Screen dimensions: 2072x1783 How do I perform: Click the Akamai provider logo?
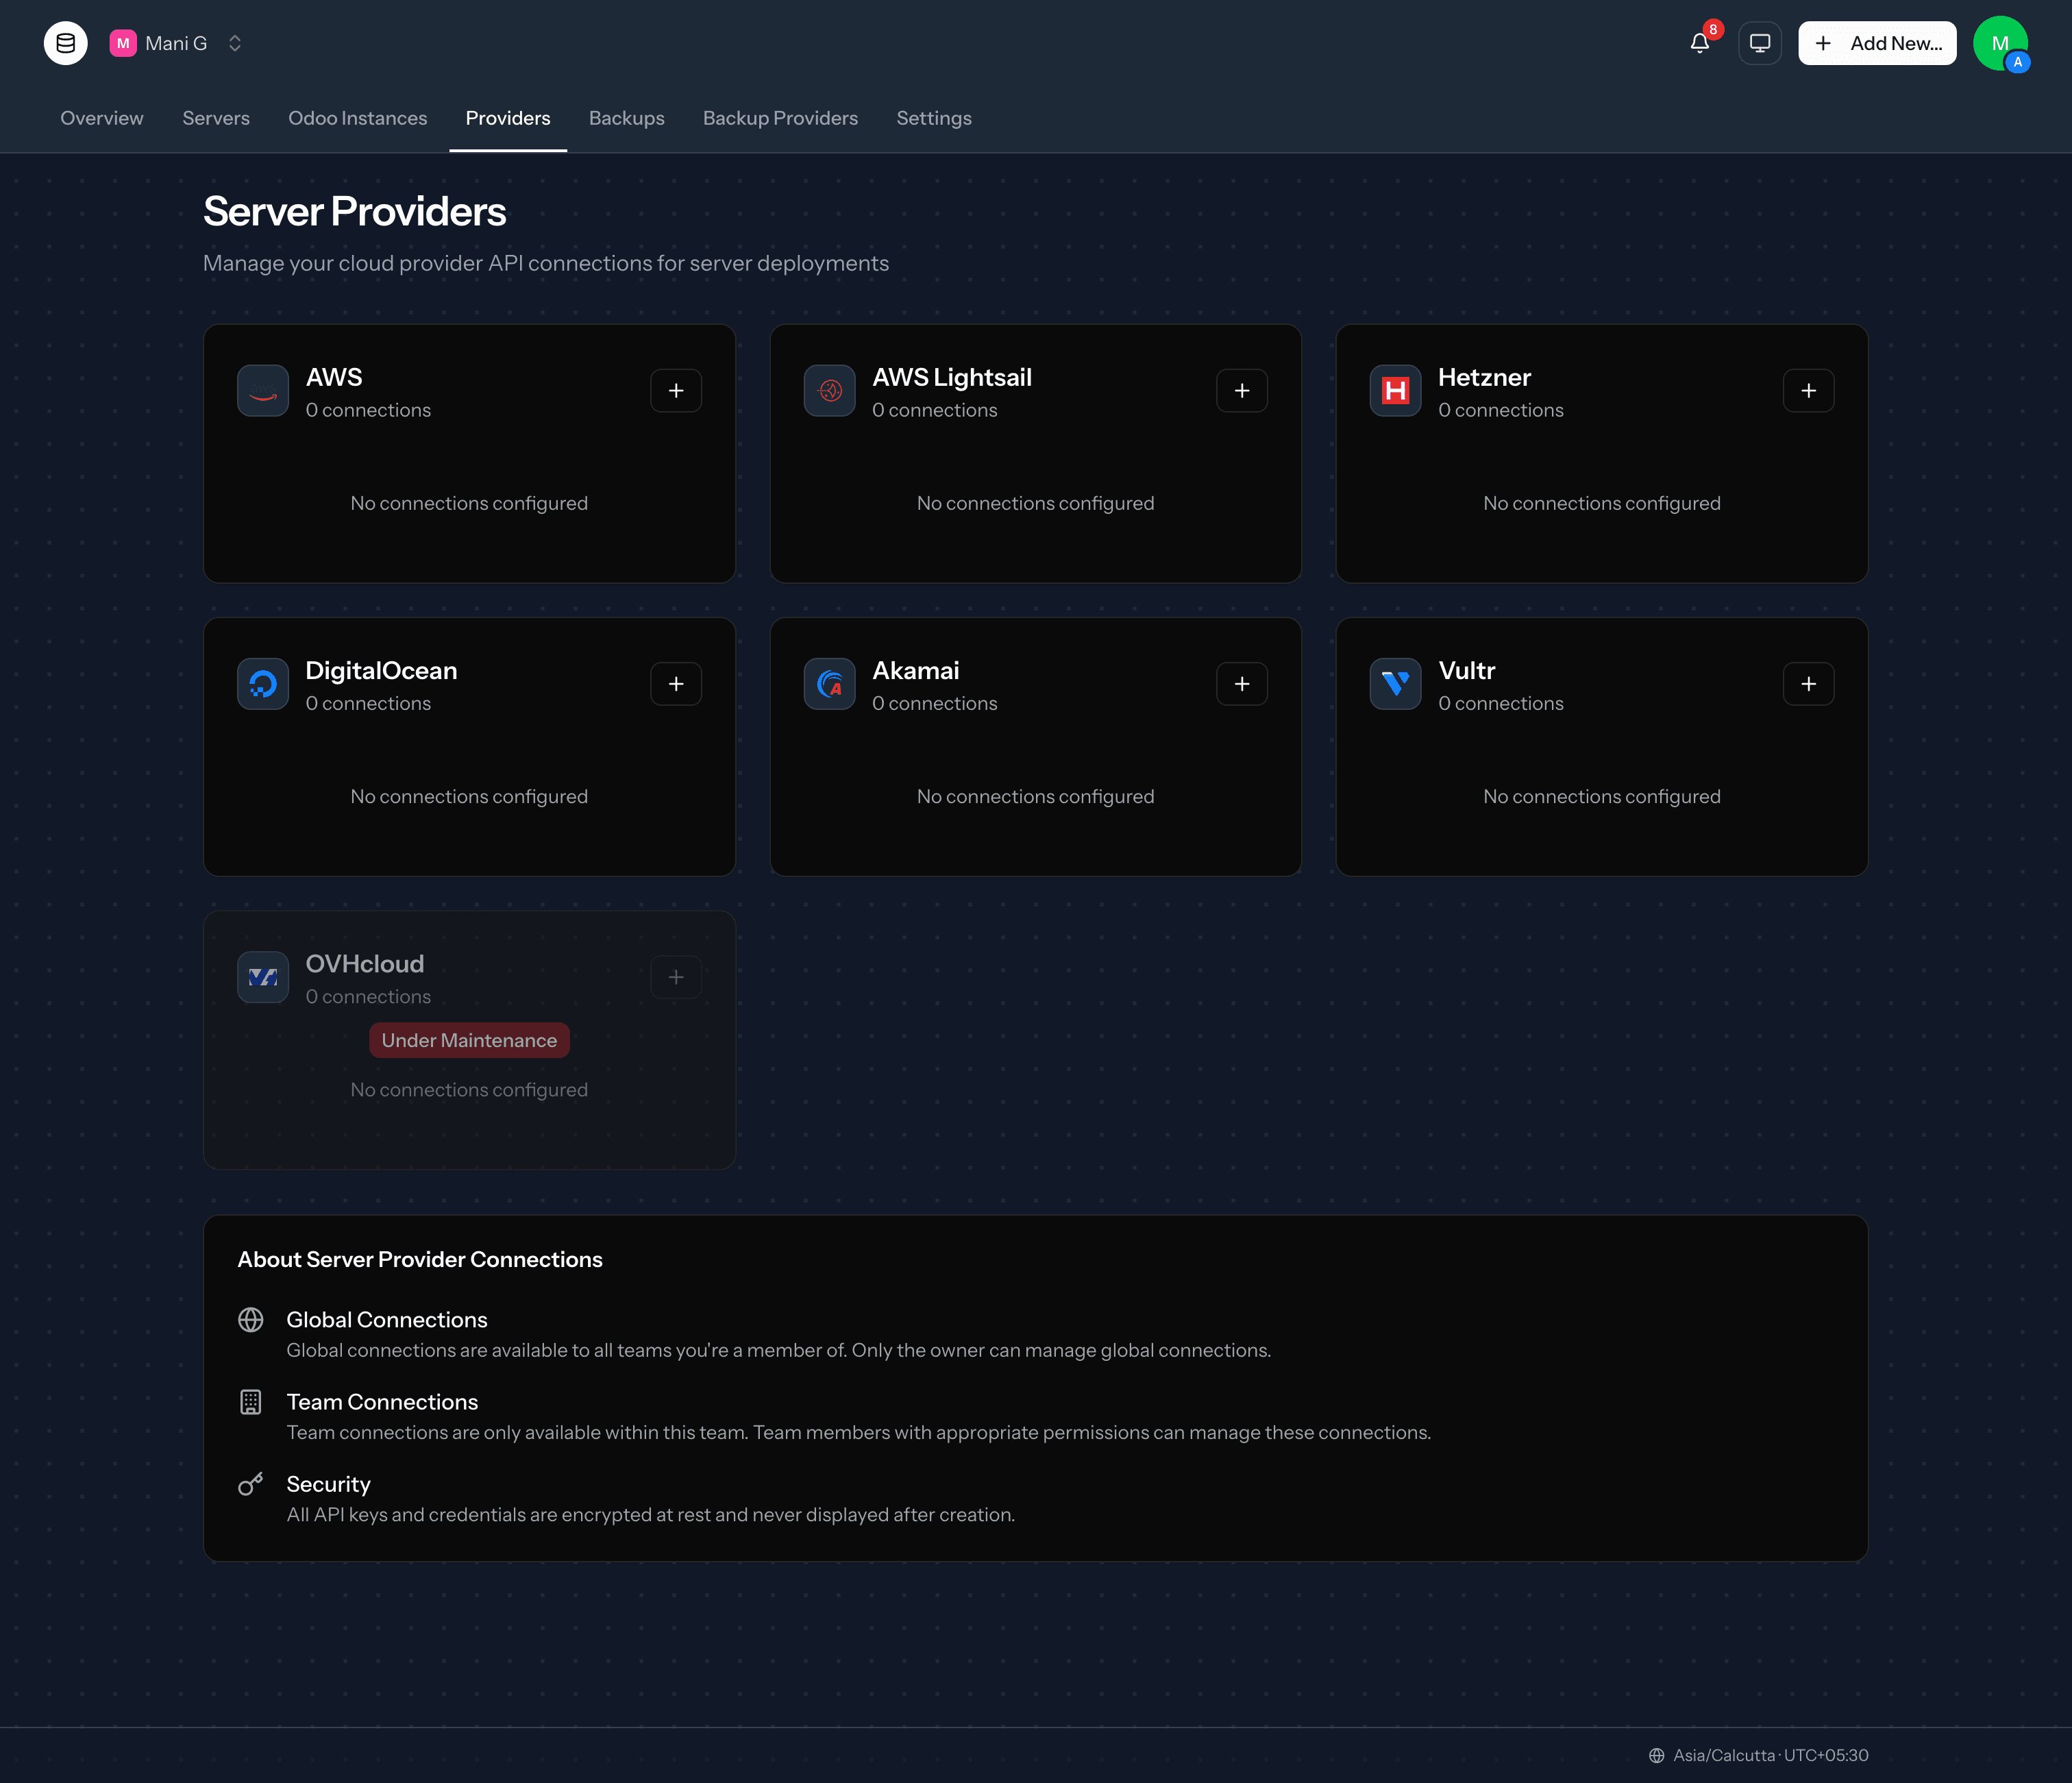coord(830,684)
